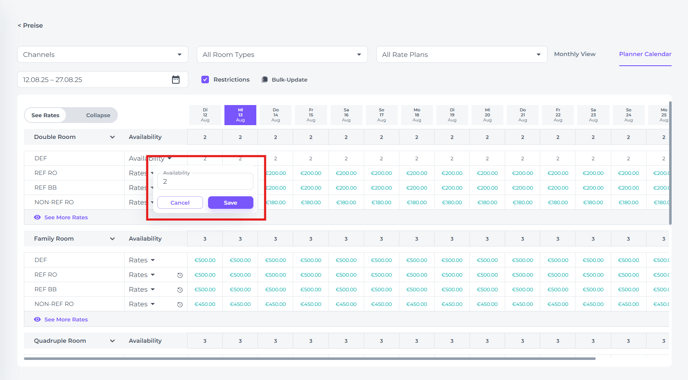Select the Mo 18 Aug date column header
688x380 pixels.
(x=416, y=115)
